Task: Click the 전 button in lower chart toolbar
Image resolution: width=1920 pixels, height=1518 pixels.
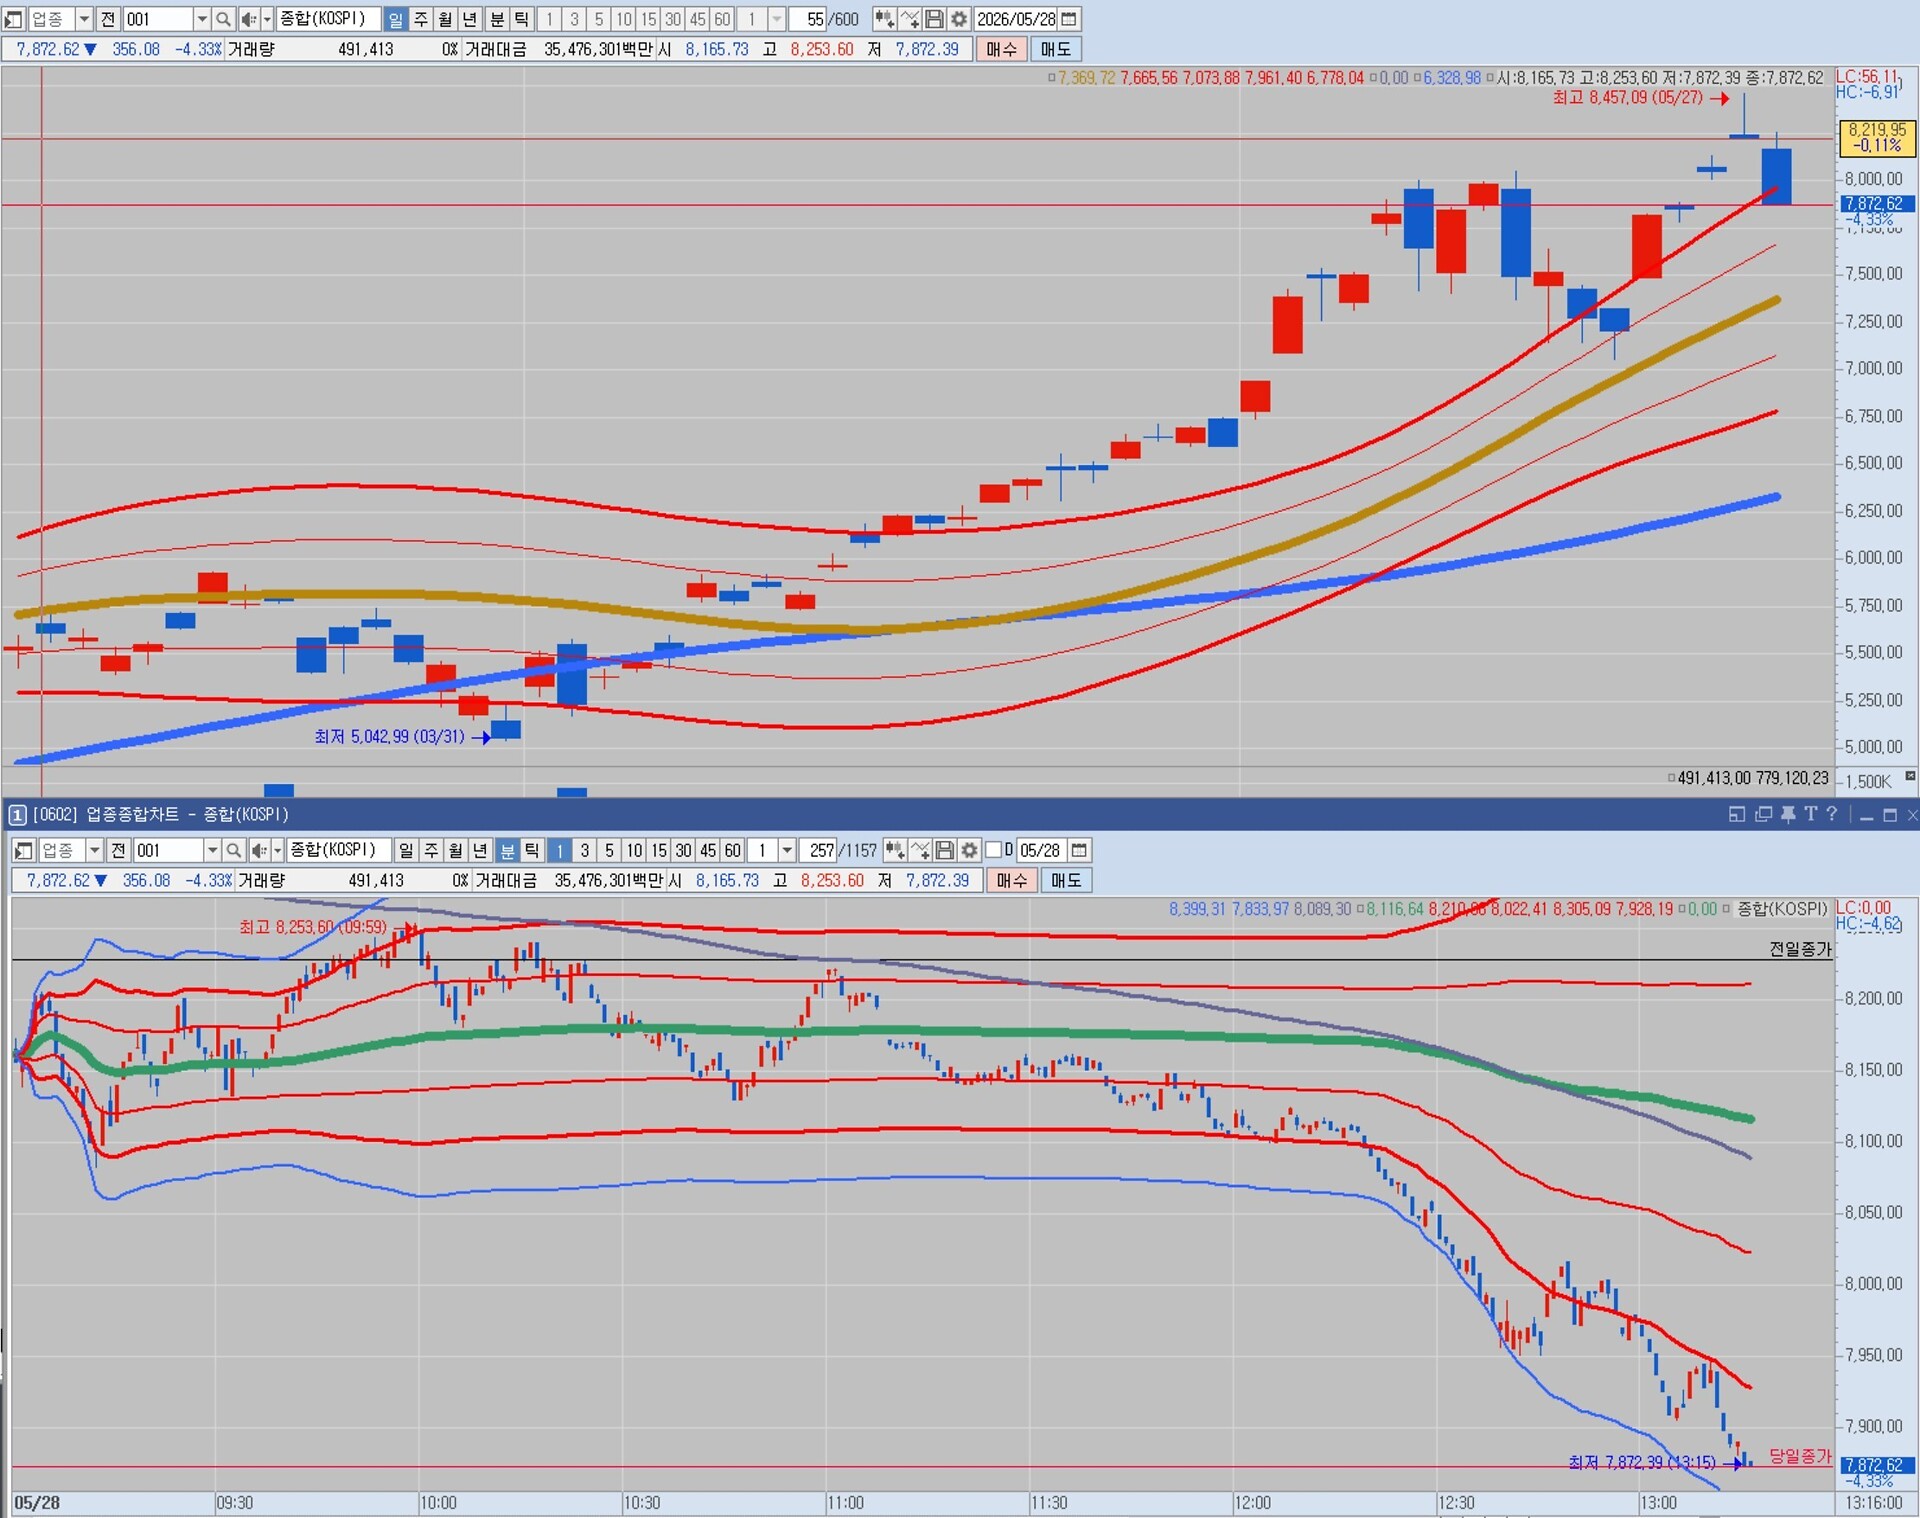Action: click(x=119, y=850)
